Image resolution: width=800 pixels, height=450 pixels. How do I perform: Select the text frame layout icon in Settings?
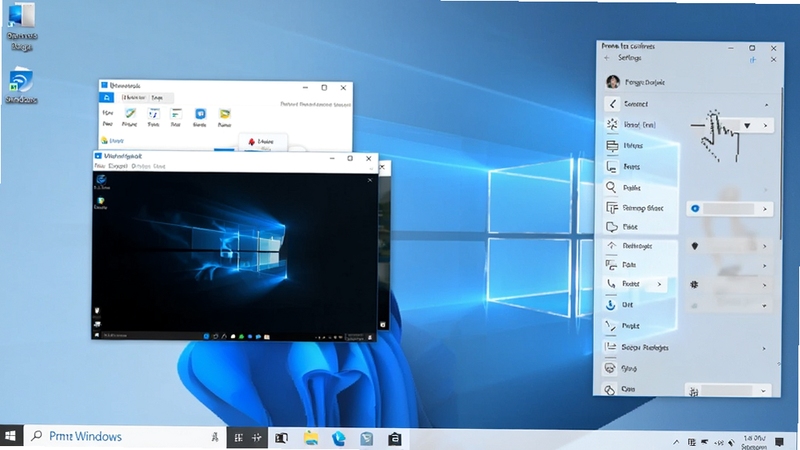(x=612, y=208)
